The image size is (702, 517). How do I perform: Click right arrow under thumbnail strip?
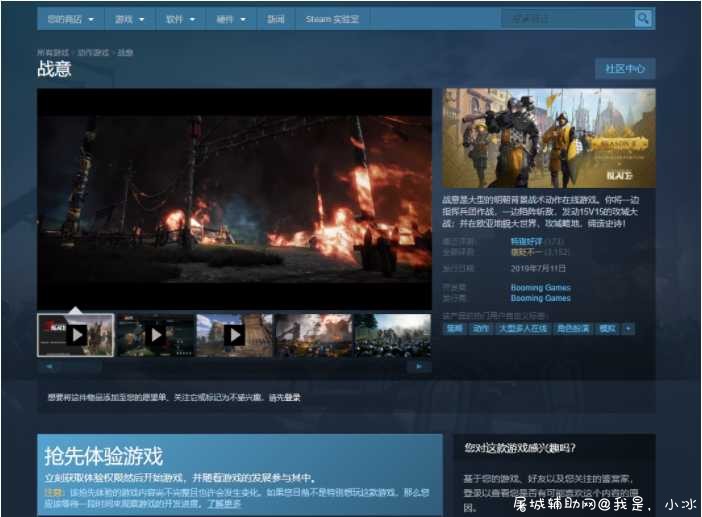click(x=419, y=366)
